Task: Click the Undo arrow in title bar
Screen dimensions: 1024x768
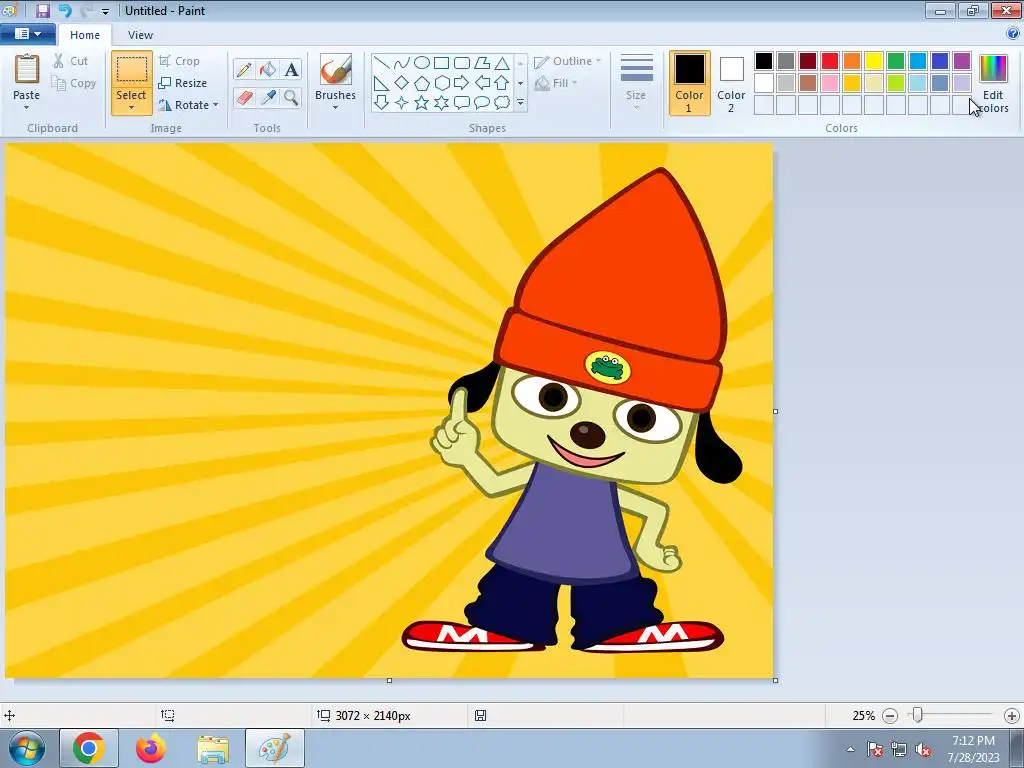Action: [x=65, y=10]
